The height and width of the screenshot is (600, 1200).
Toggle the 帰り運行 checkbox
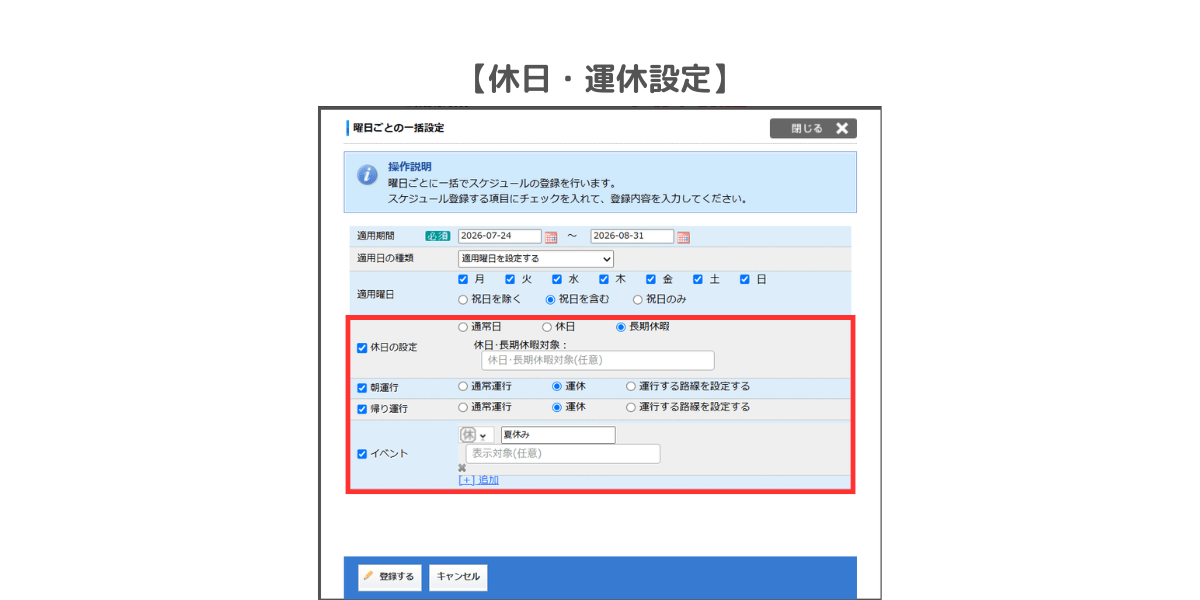point(362,409)
